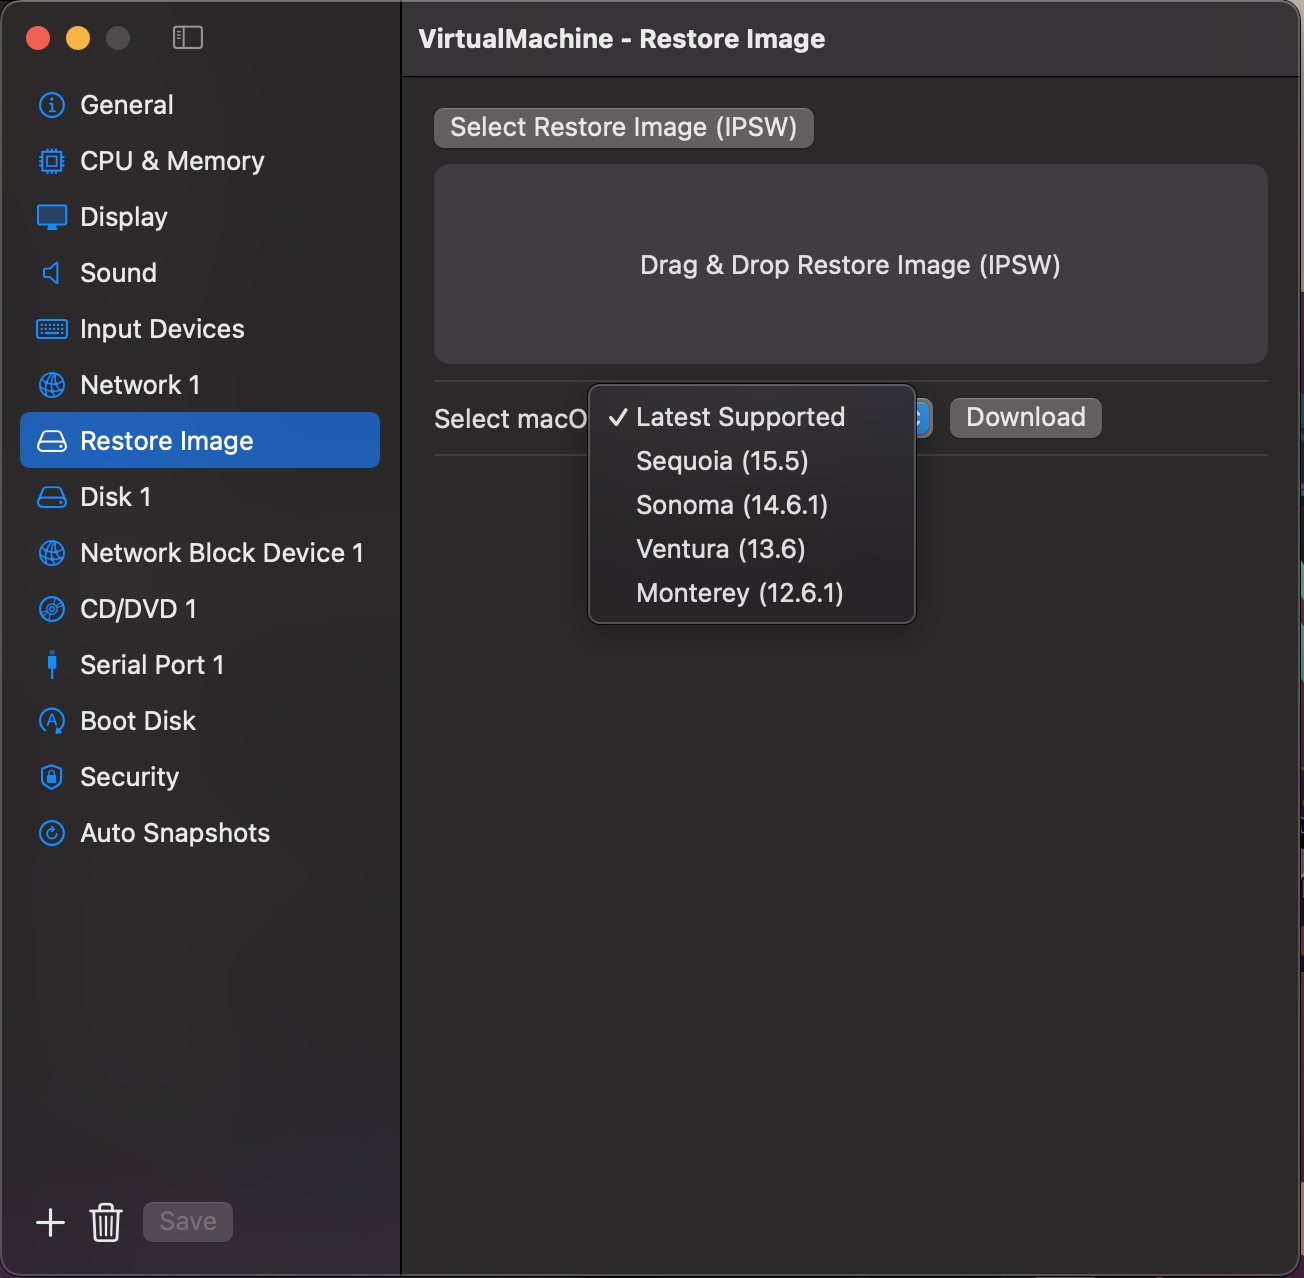Viewport: 1304px width, 1278px height.
Task: Select Restore Image sidebar label
Action: pyautogui.click(x=167, y=441)
